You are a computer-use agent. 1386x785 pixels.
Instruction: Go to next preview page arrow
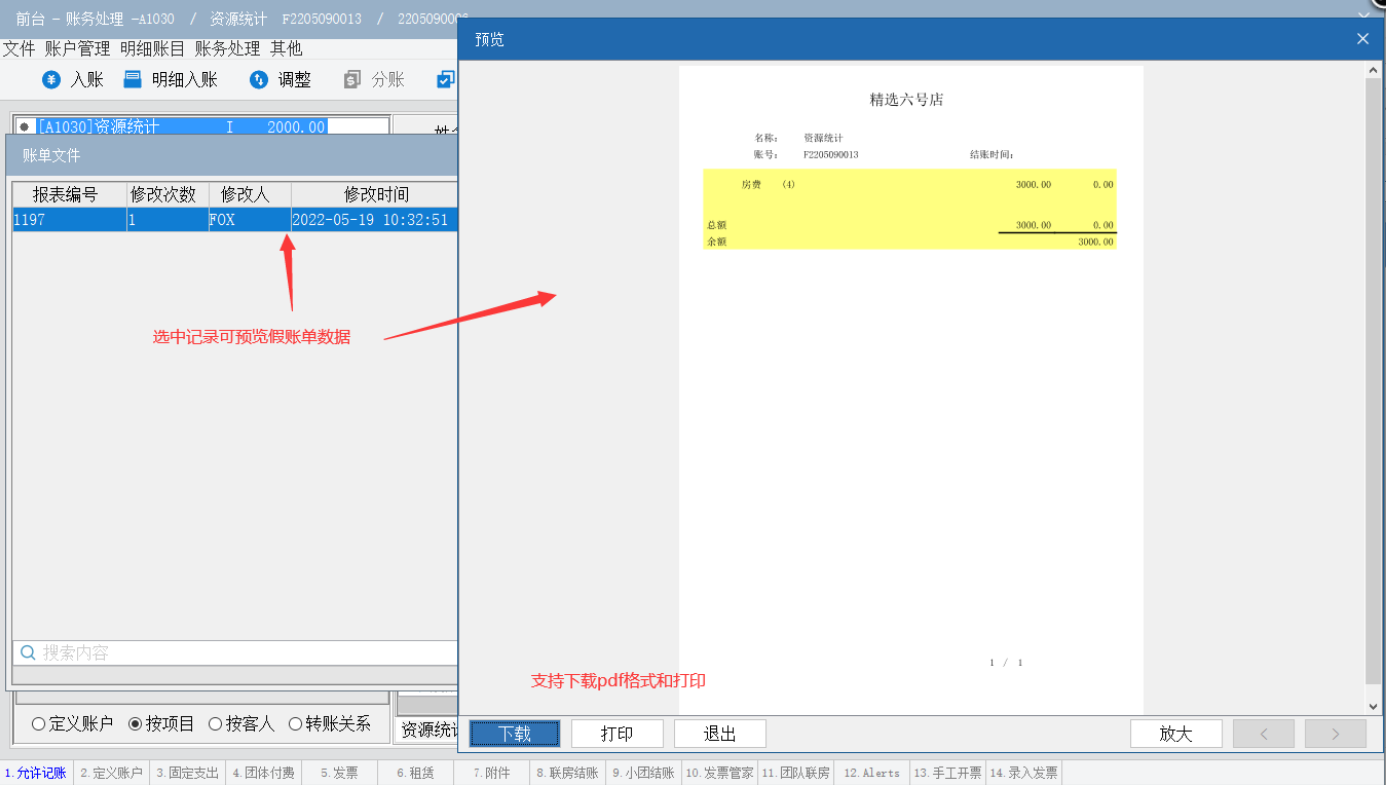click(x=1335, y=734)
